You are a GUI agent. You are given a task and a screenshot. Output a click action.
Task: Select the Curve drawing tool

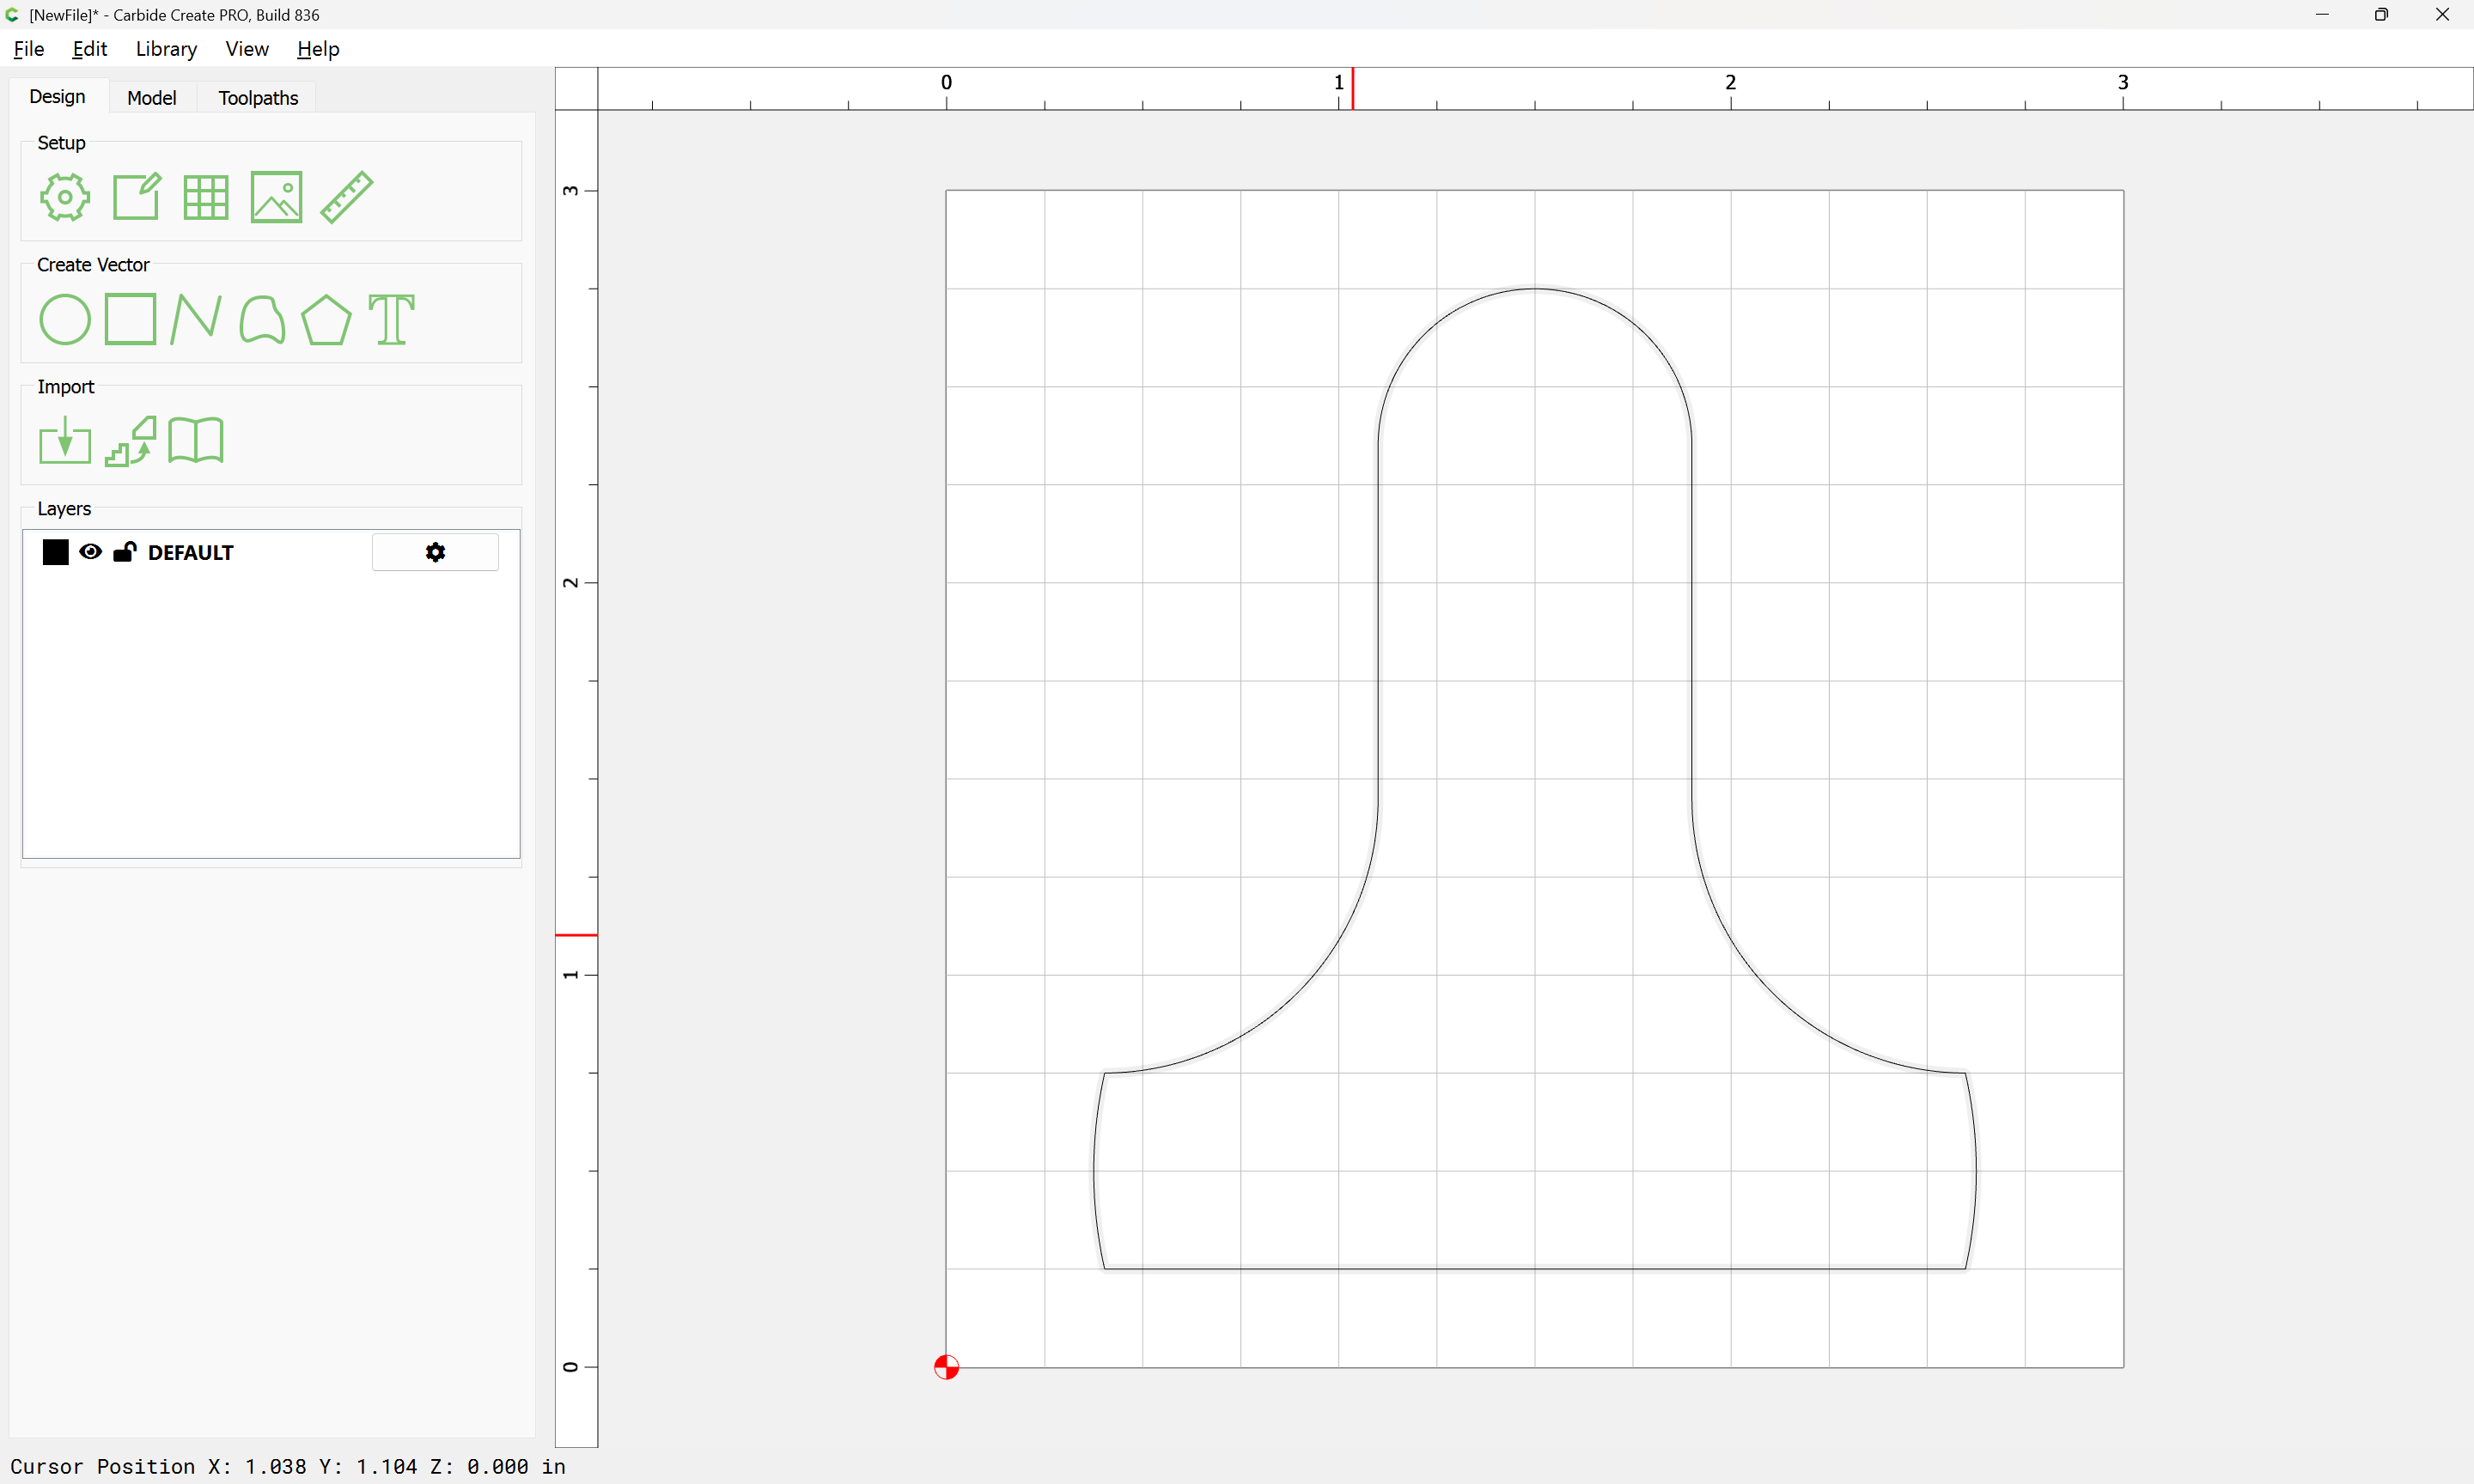(262, 320)
